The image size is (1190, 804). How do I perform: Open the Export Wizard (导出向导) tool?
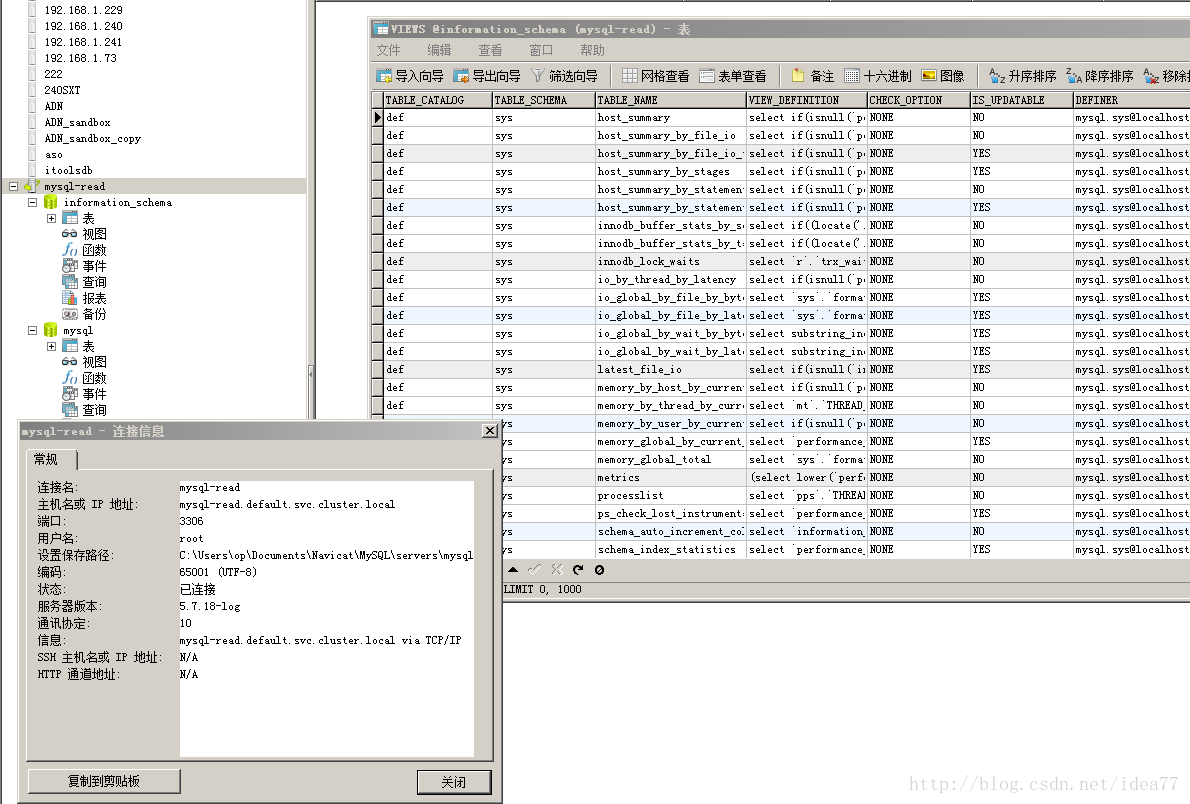click(x=486, y=76)
